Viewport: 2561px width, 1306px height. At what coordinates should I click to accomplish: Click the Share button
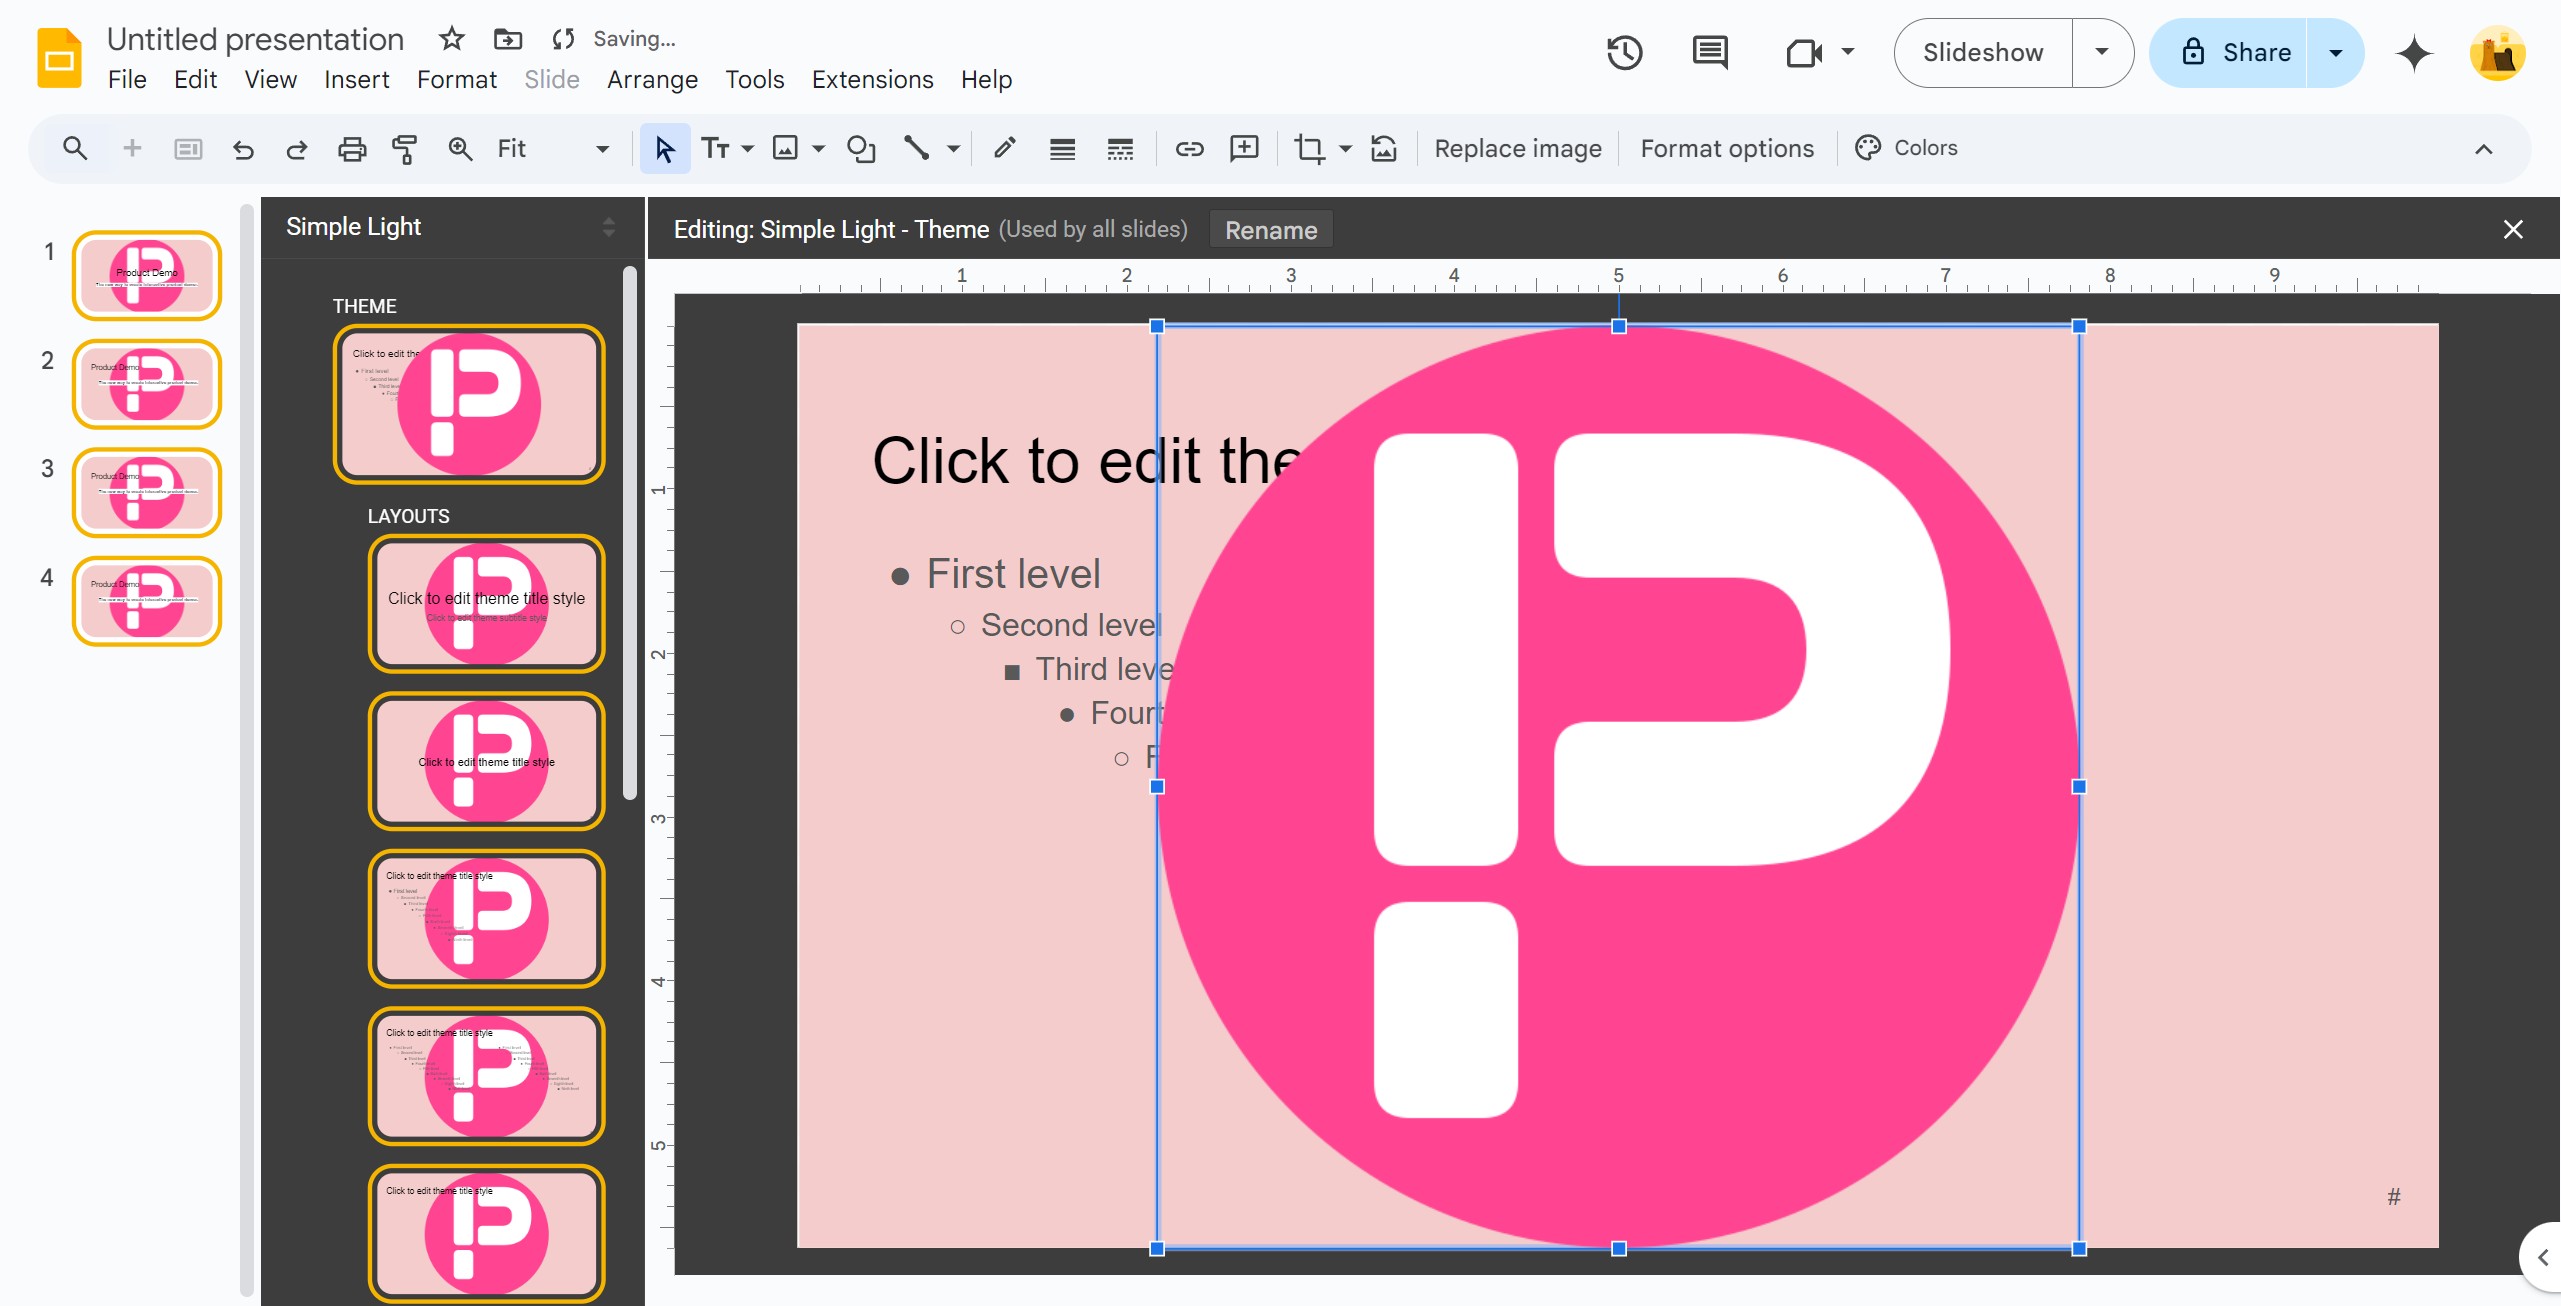[2230, 52]
